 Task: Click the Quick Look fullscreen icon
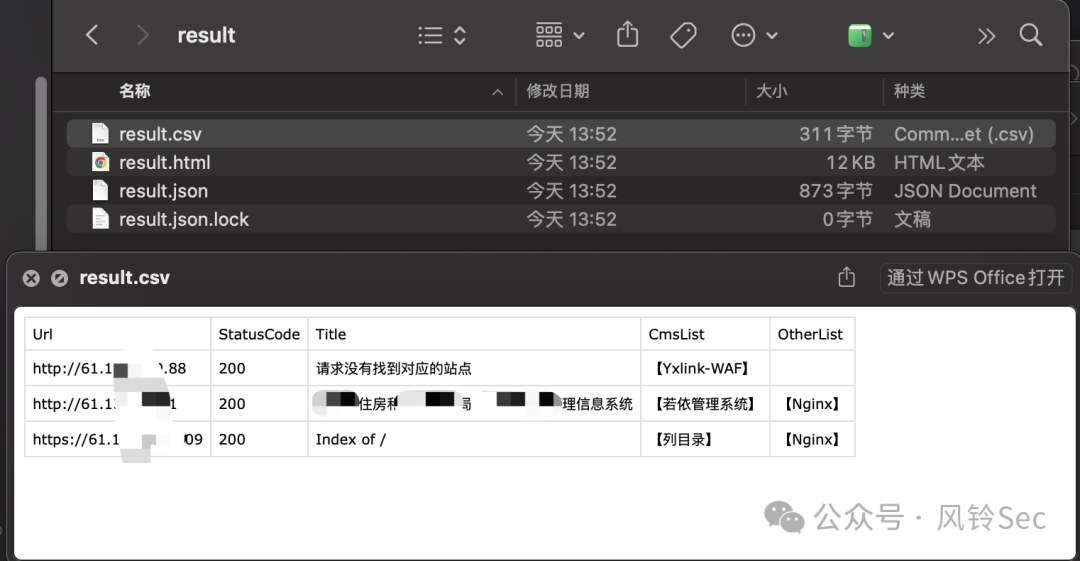coord(59,278)
